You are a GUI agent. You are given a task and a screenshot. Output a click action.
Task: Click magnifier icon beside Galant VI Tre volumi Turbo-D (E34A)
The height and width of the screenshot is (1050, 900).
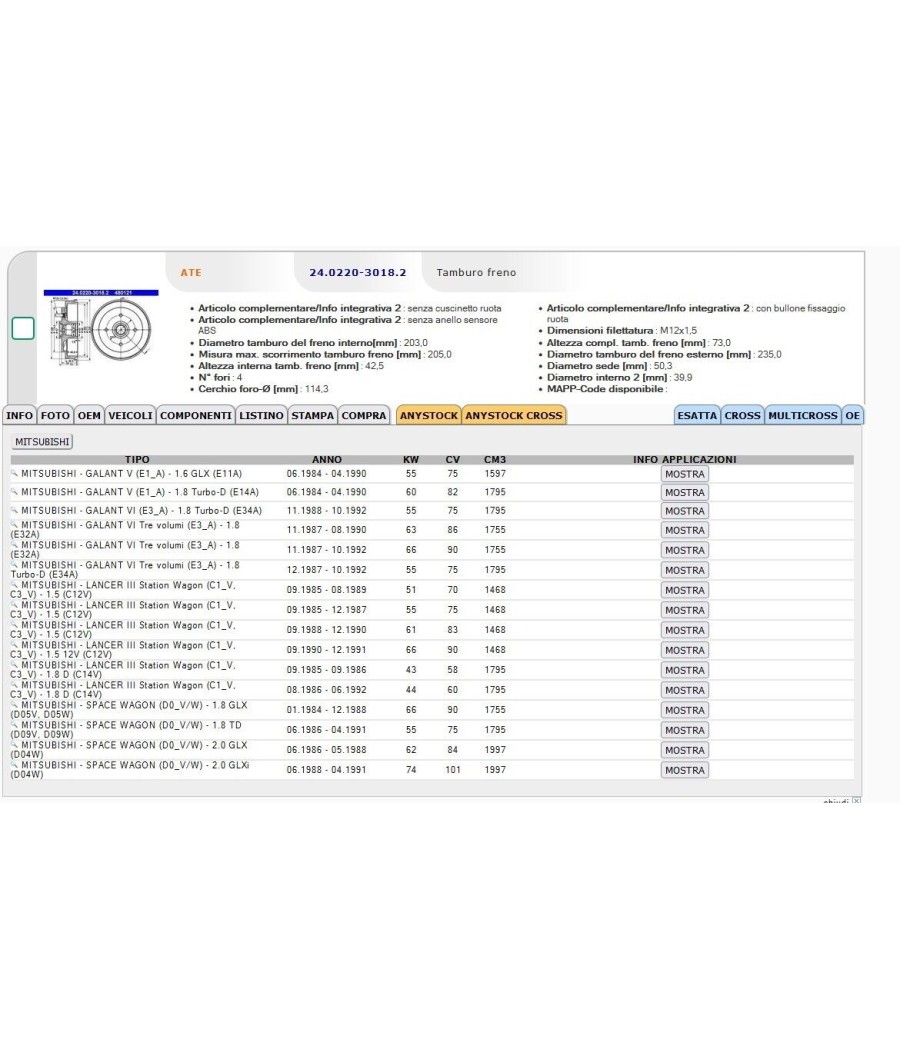coord(14,565)
